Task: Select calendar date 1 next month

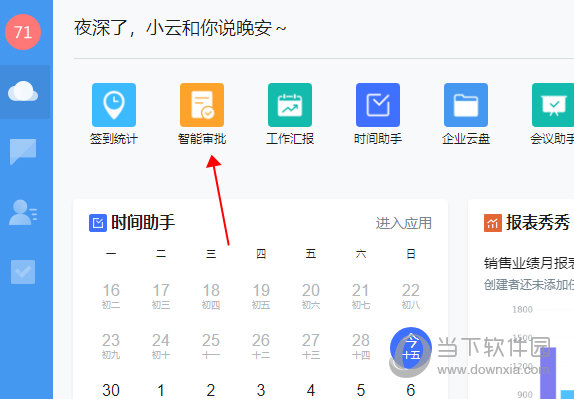Action: [161, 390]
